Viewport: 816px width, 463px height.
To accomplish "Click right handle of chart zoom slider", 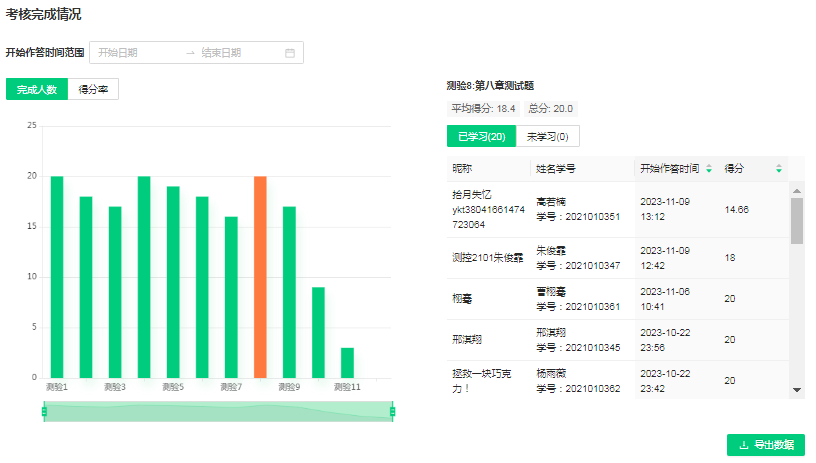I will tap(392, 411).
